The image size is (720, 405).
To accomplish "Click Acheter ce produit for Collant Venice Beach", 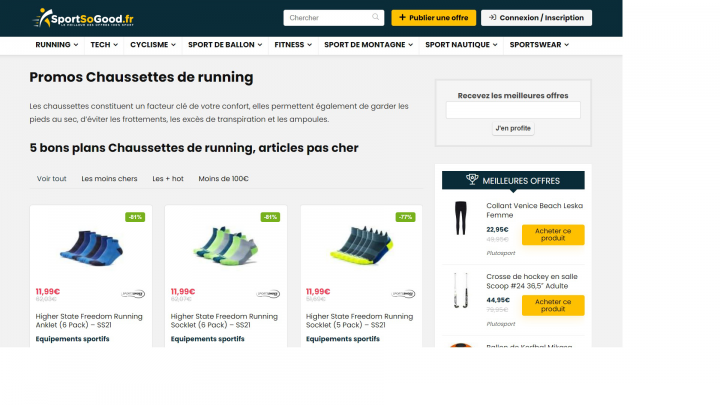I will [x=553, y=235].
